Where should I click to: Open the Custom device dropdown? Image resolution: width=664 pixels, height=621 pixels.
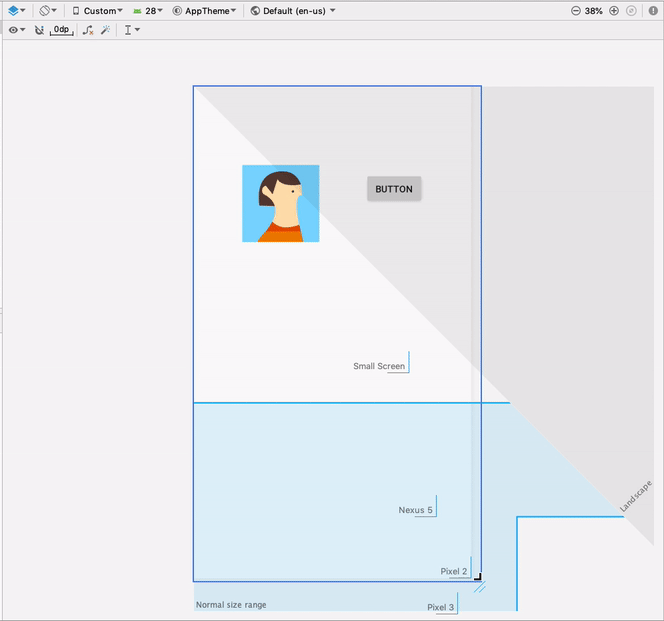pyautogui.click(x=97, y=11)
